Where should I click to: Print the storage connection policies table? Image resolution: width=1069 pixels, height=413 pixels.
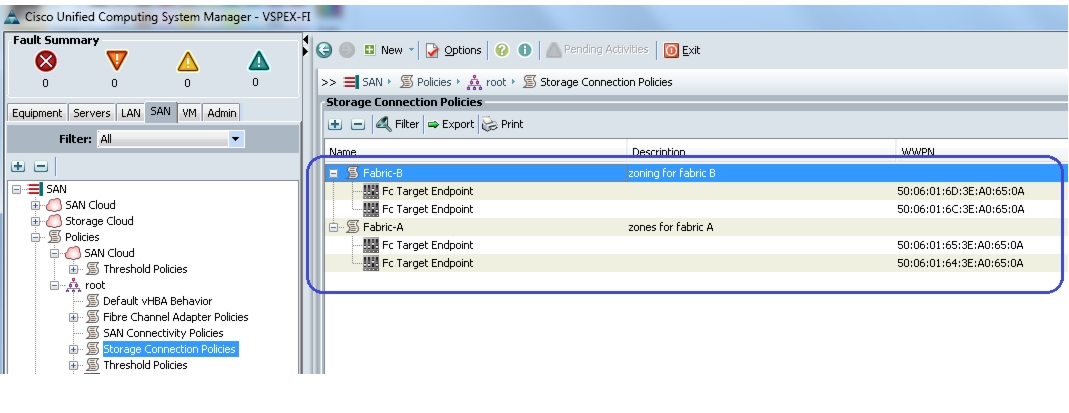click(x=503, y=124)
